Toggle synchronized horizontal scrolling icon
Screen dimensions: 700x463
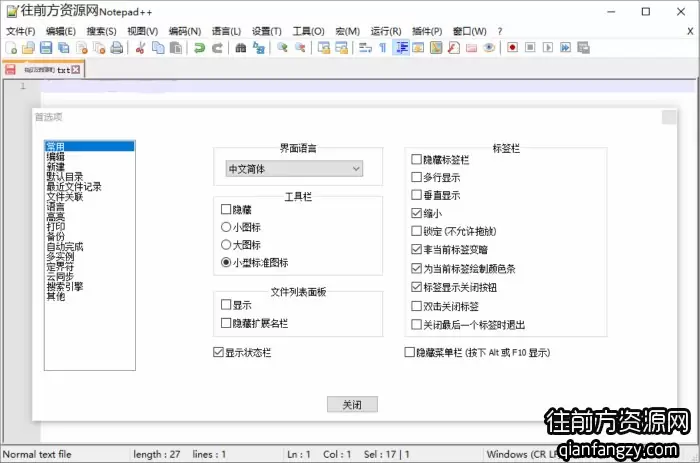[342, 47]
